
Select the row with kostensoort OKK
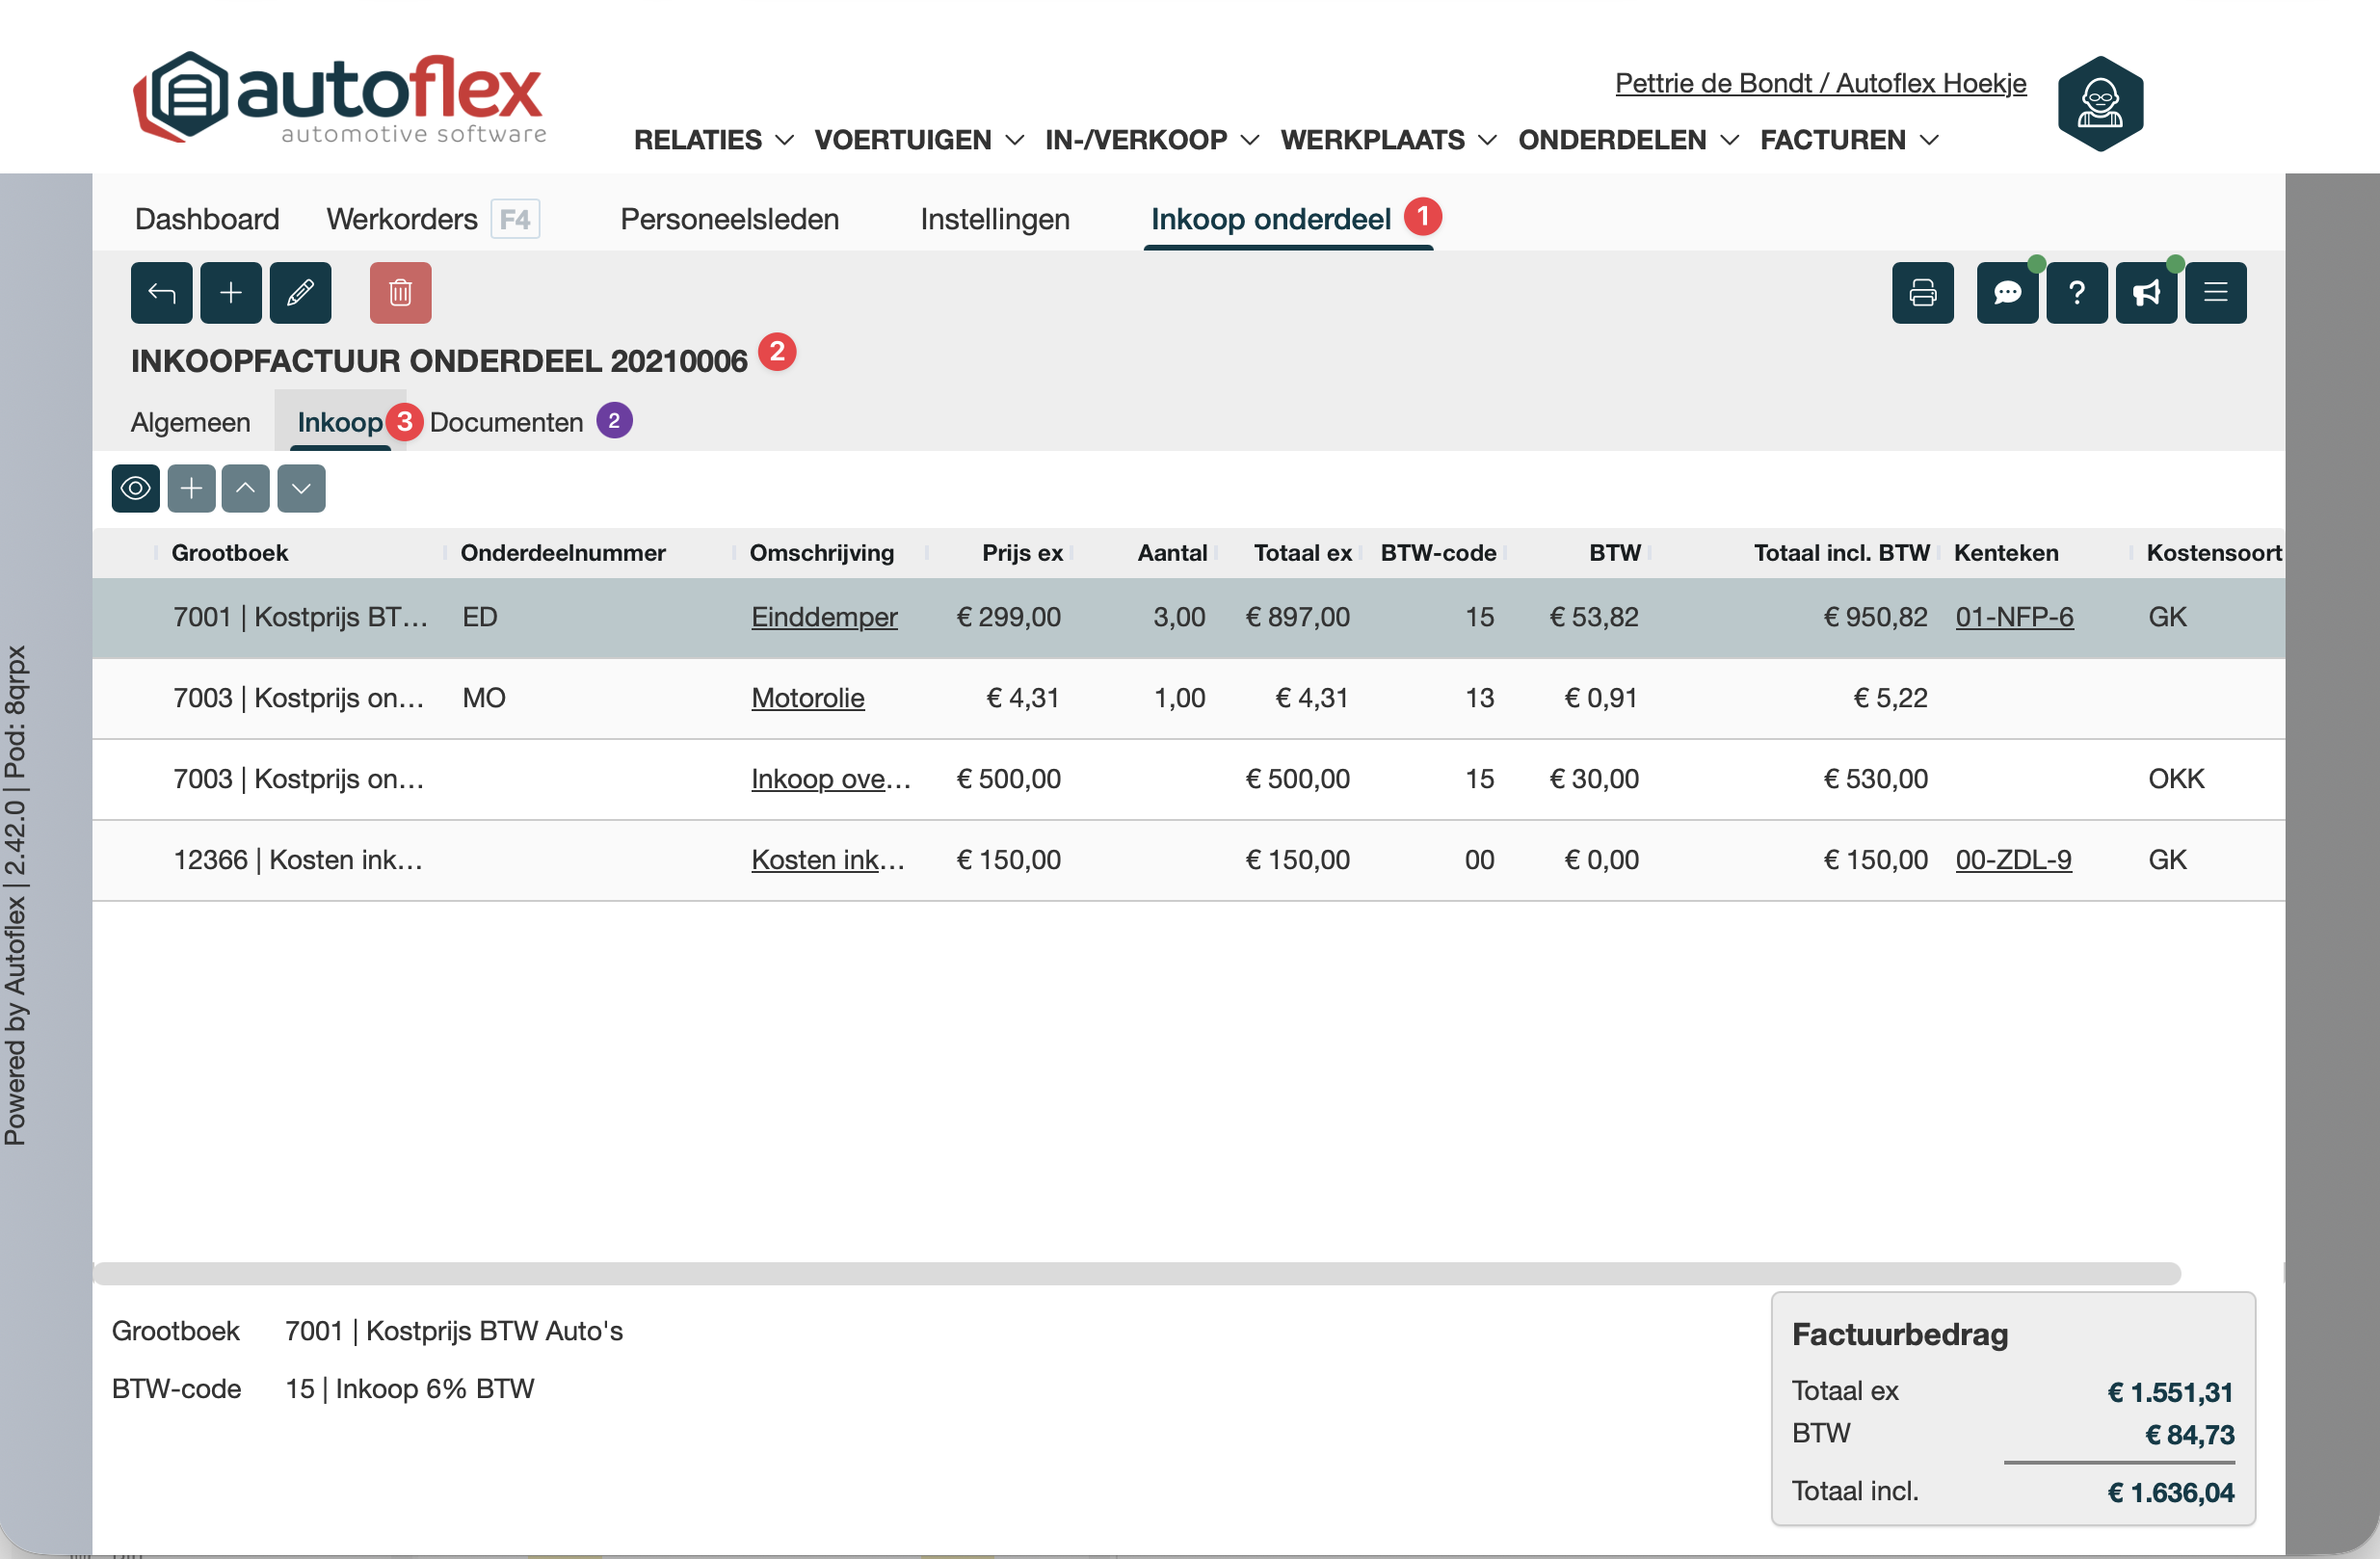pyautogui.click(x=1188, y=779)
